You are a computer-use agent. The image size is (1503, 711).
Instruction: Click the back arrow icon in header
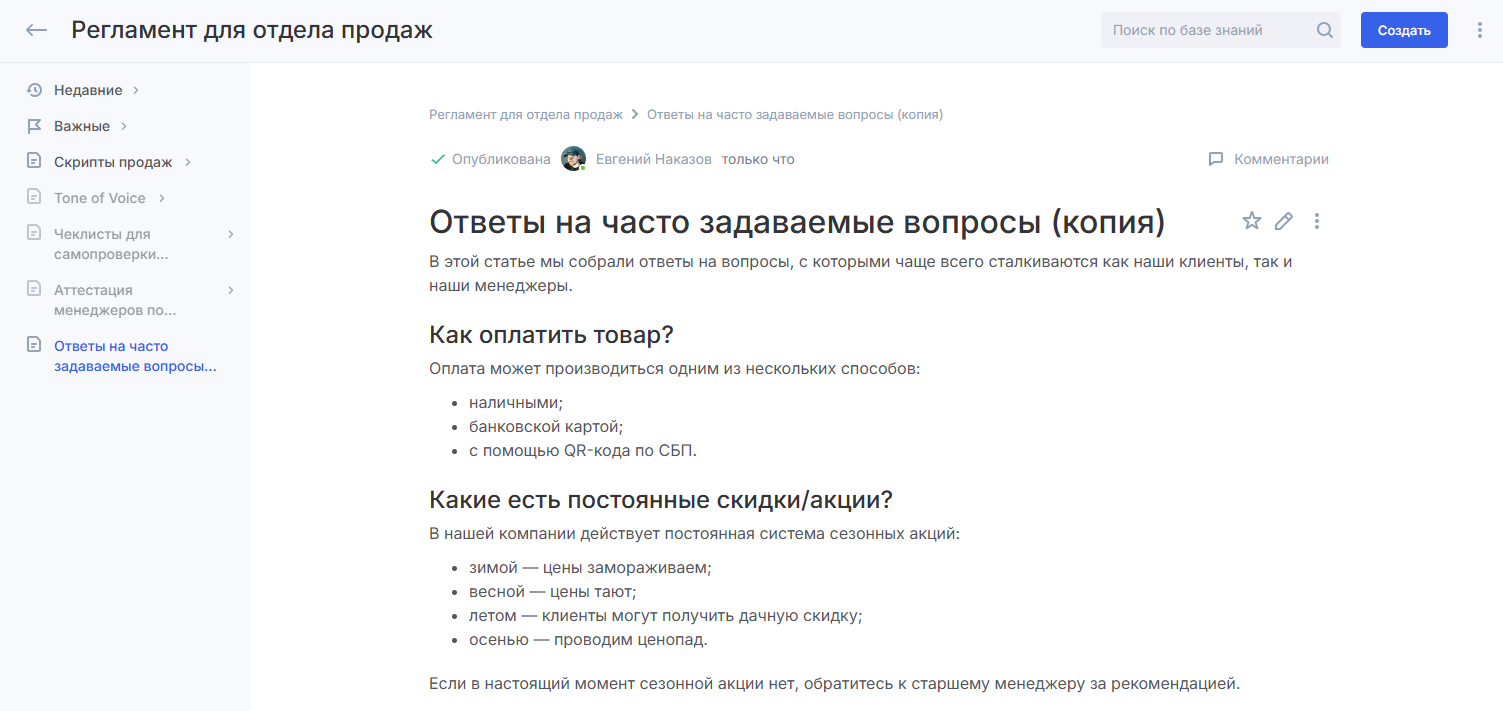click(37, 30)
